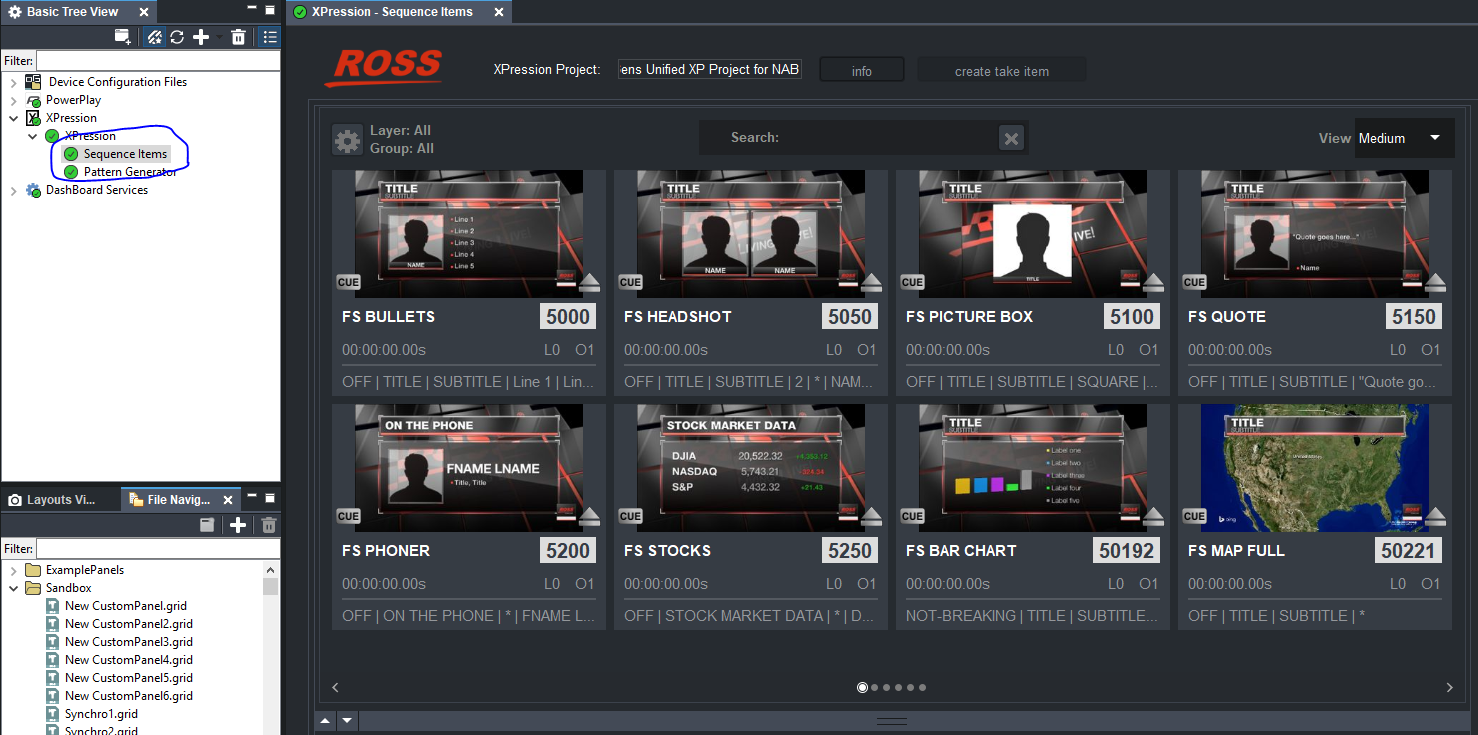Close the File Navigator tab

[227, 500]
